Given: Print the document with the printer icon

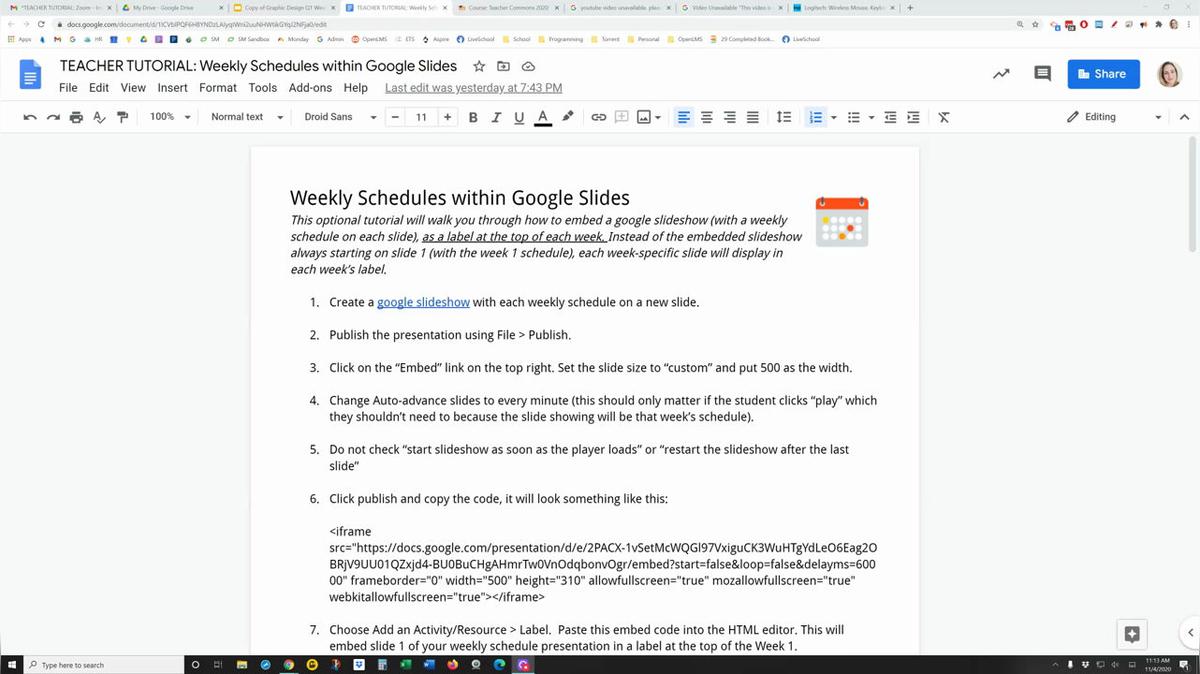Looking at the screenshot, I should pyautogui.click(x=77, y=117).
